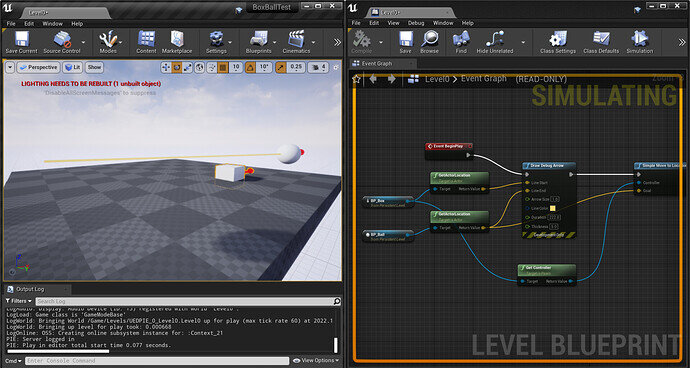Click the Find binoculars icon
Viewport: 690px width, 368px height.
pyautogui.click(x=461, y=42)
